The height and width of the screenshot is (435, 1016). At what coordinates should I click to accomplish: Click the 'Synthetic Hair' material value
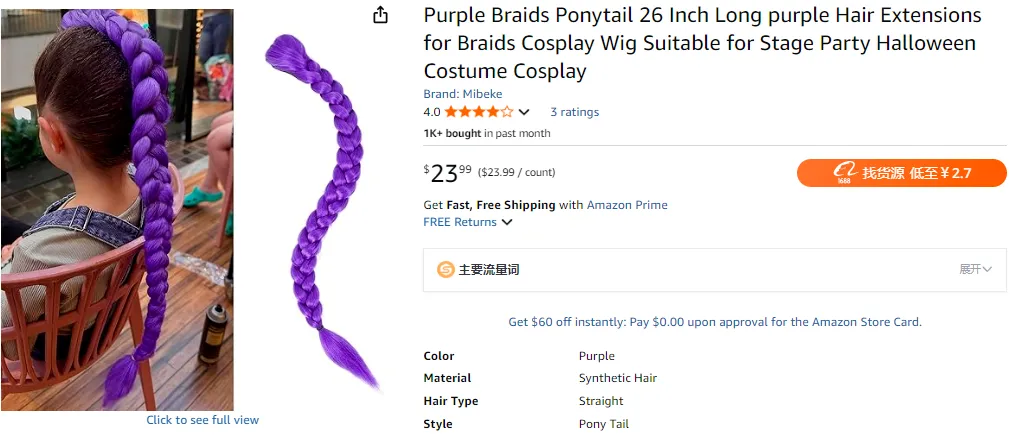point(618,378)
